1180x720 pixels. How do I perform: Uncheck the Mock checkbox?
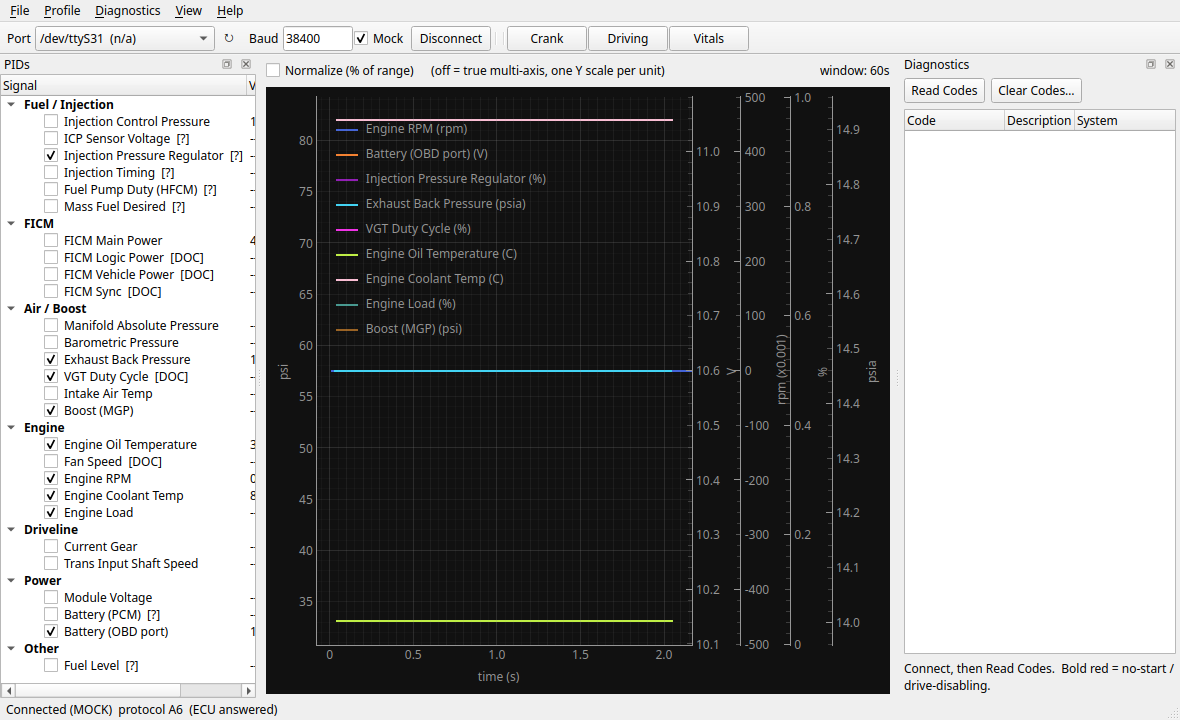[361, 38]
